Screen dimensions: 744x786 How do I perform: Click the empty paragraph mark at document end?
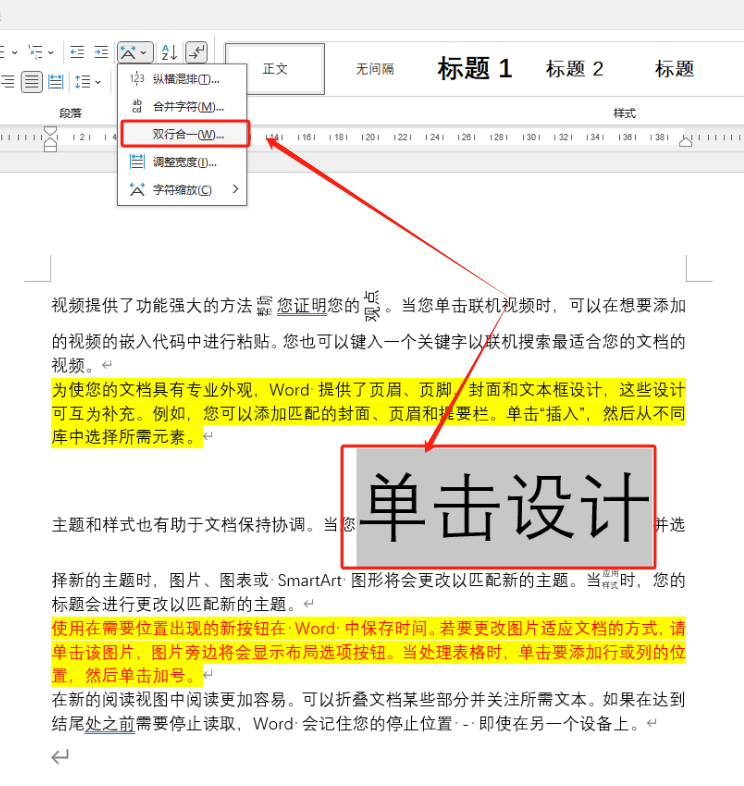point(60,756)
